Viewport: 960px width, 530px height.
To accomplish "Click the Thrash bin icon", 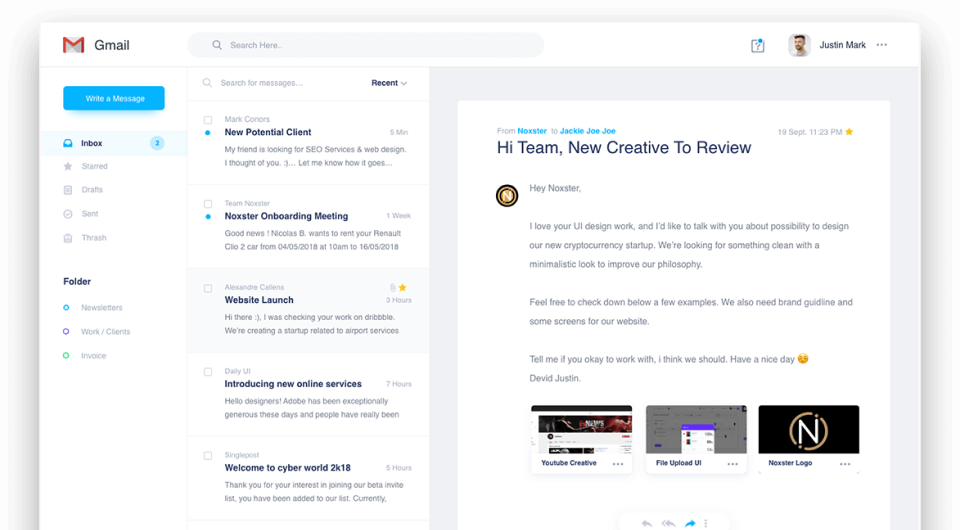I will pyautogui.click(x=68, y=237).
